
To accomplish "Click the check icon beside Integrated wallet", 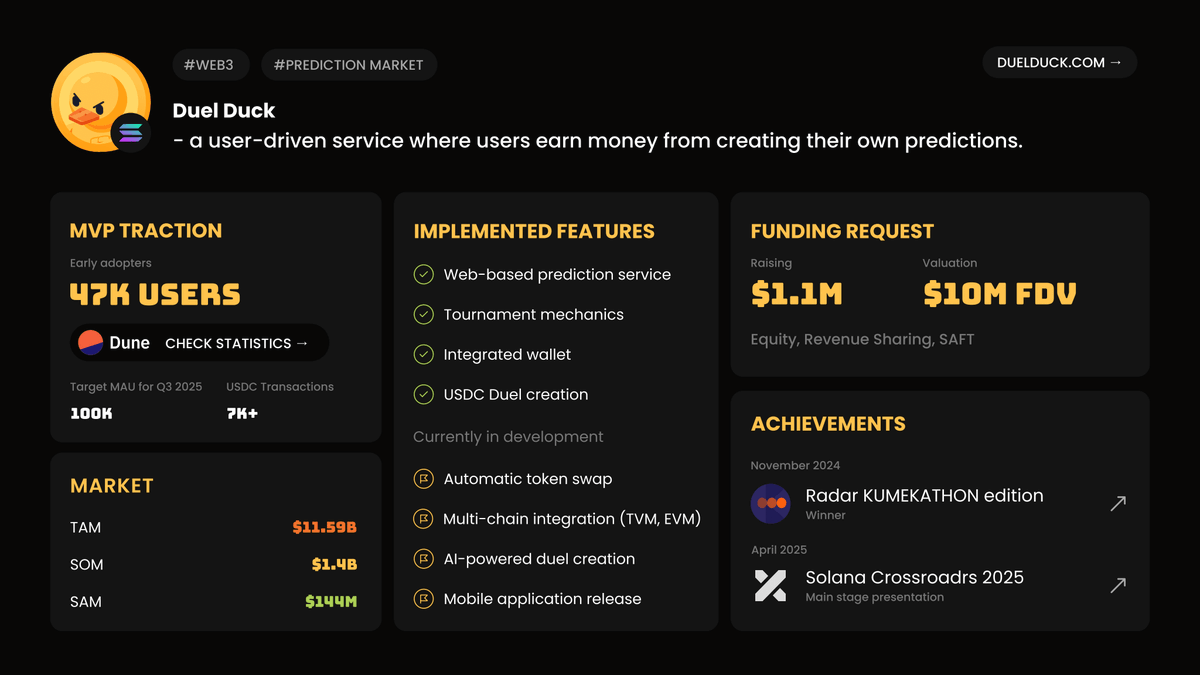I will 424,354.
